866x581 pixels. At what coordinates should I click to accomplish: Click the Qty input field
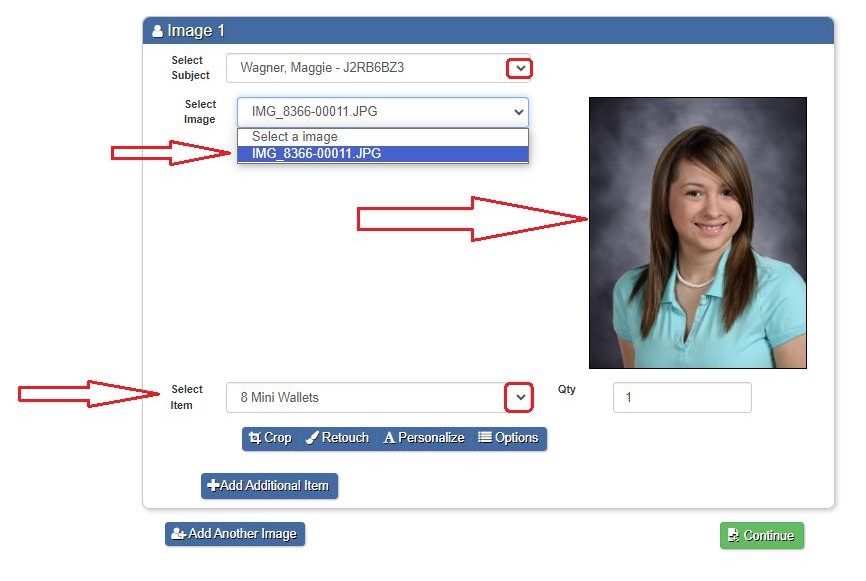(681, 397)
